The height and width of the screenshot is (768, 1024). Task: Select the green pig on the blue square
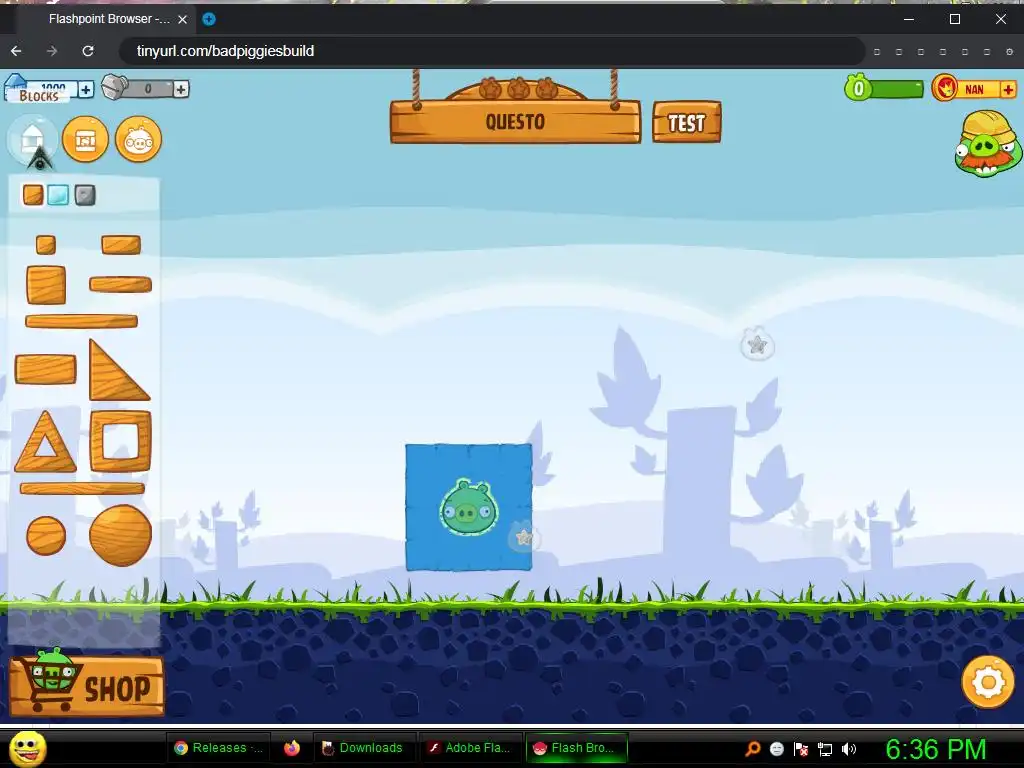click(x=468, y=508)
